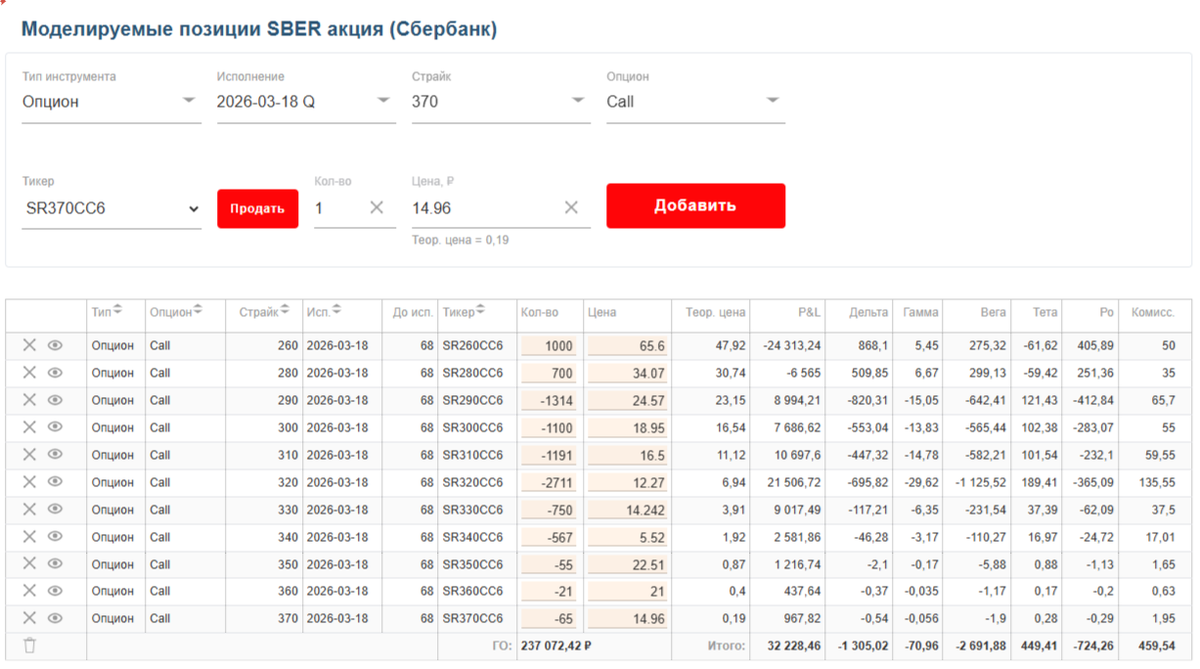Screen dimensions: 1200x669
Task: Edit quantity -567 for SR340CC6
Action: pyautogui.click(x=549, y=536)
